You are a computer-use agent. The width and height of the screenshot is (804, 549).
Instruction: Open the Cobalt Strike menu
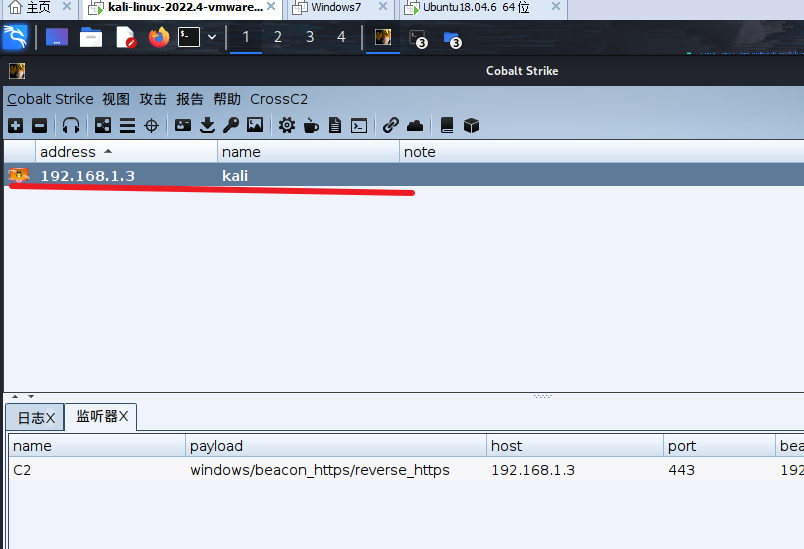(x=50, y=99)
